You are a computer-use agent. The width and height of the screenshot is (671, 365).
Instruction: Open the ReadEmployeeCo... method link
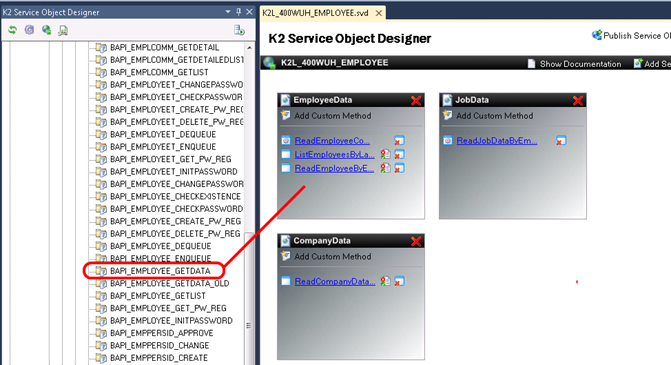(x=332, y=141)
